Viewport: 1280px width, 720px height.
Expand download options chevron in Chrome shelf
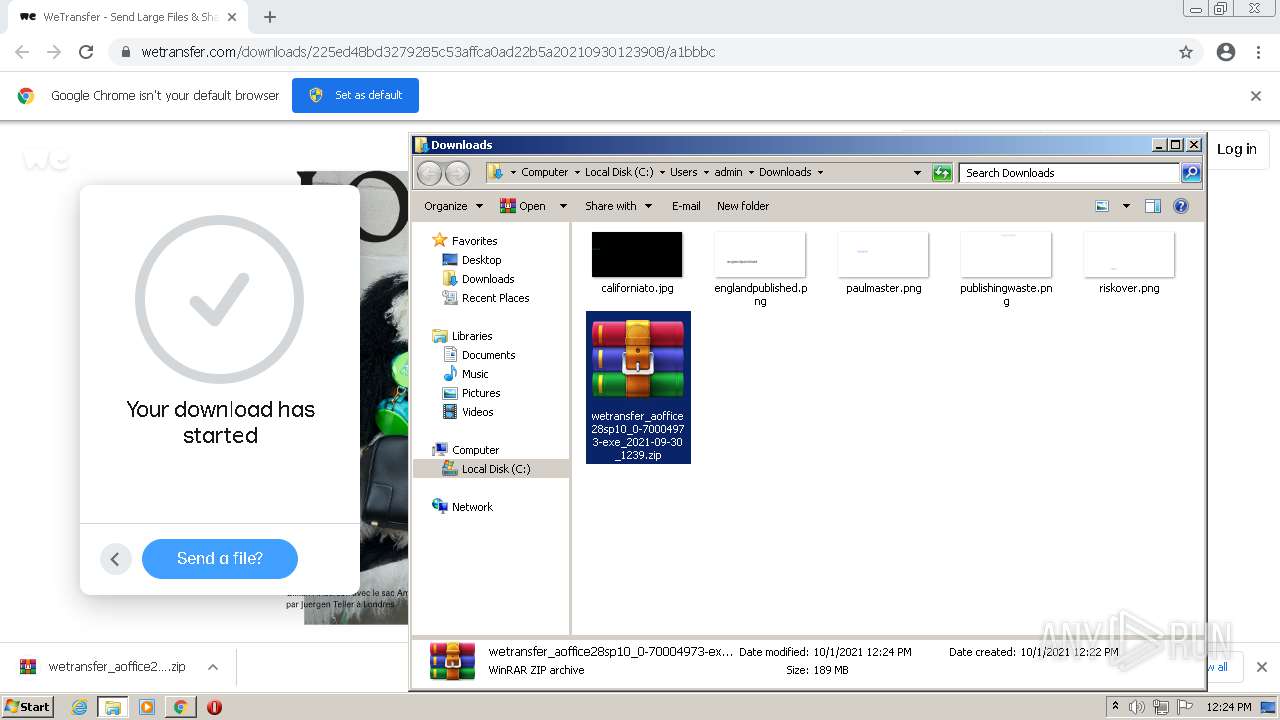click(212, 667)
